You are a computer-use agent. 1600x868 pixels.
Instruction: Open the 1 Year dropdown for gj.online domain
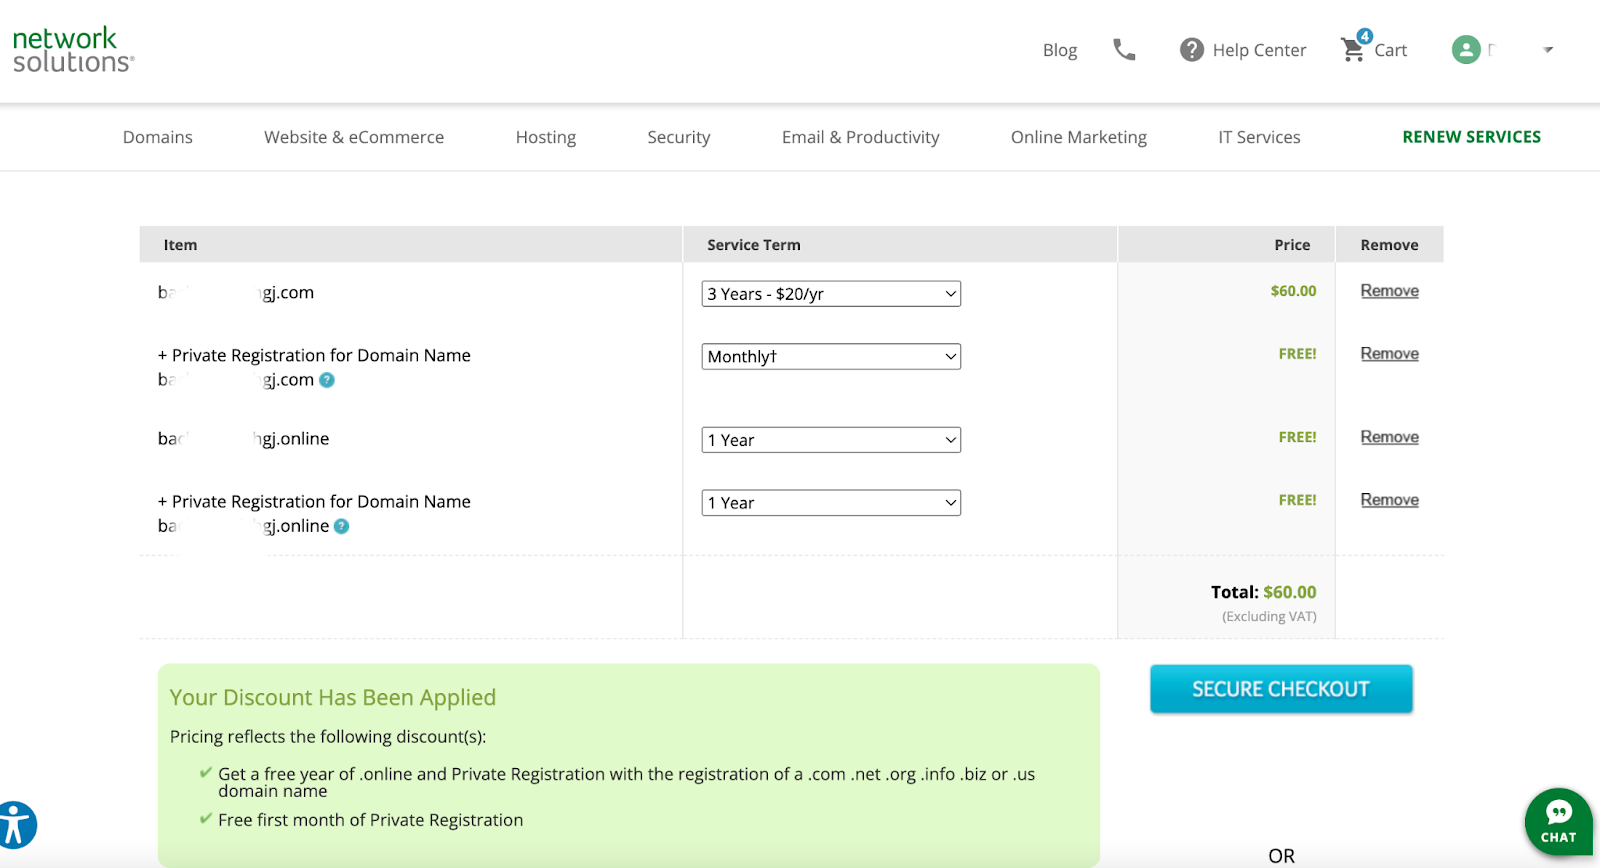(831, 440)
